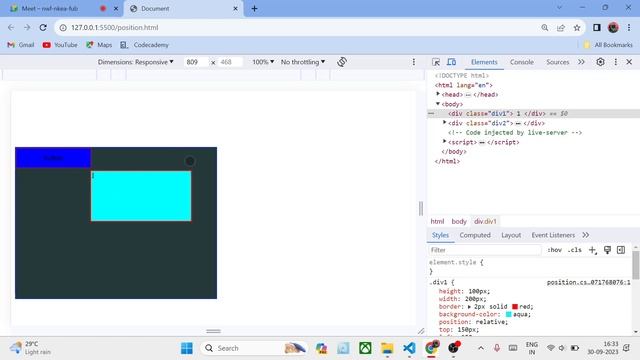Open File Explorer from the taskbar

click(x=387, y=348)
